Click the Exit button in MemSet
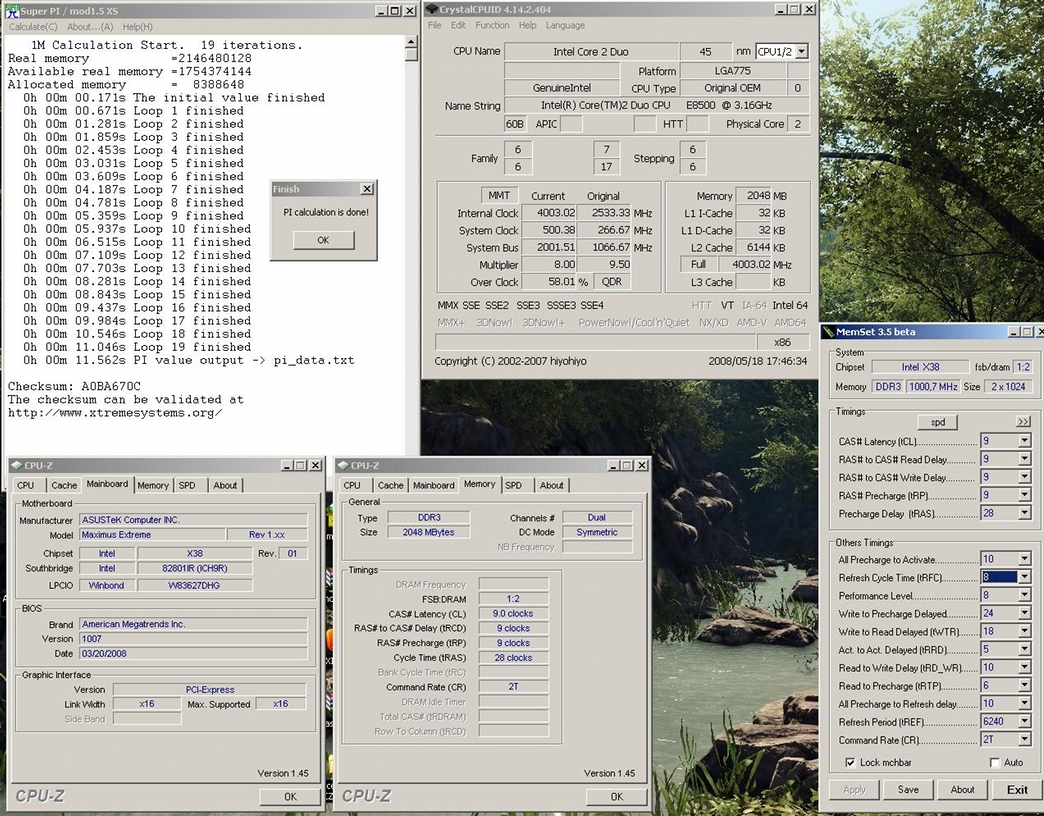 pyautogui.click(x=1016, y=789)
